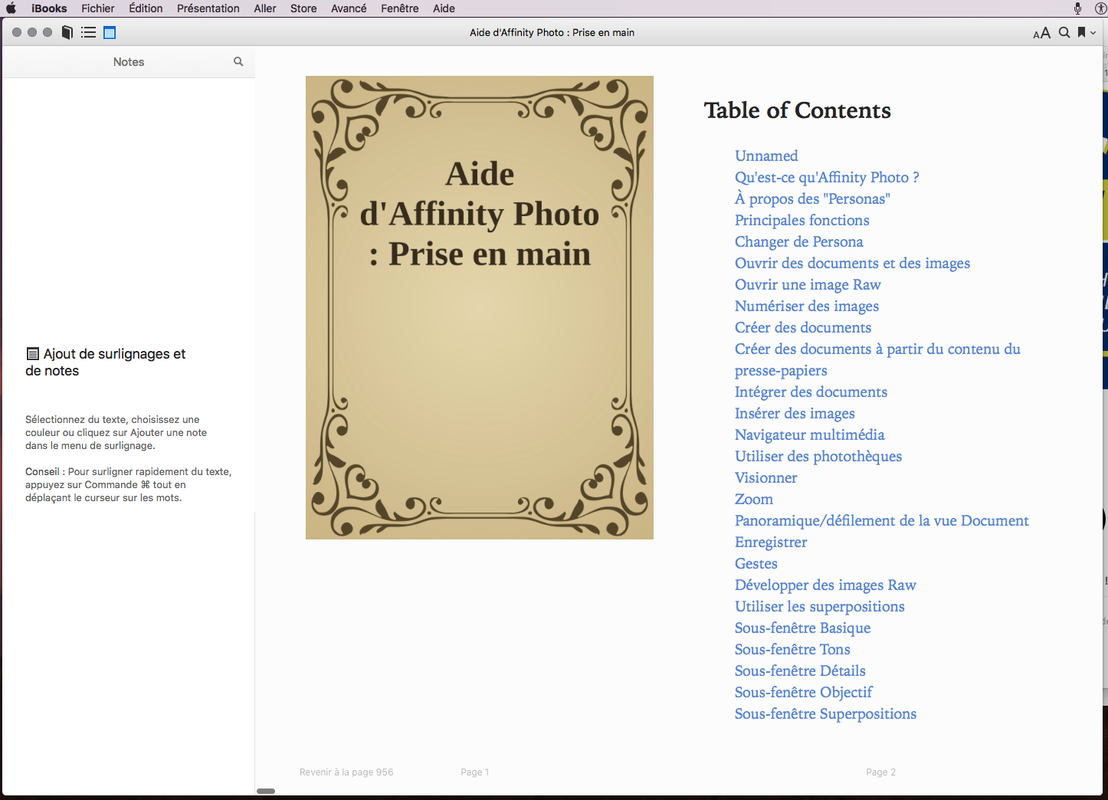Open Créer des documents link
Viewport: 1108px width, 800px height.
pyautogui.click(x=803, y=327)
